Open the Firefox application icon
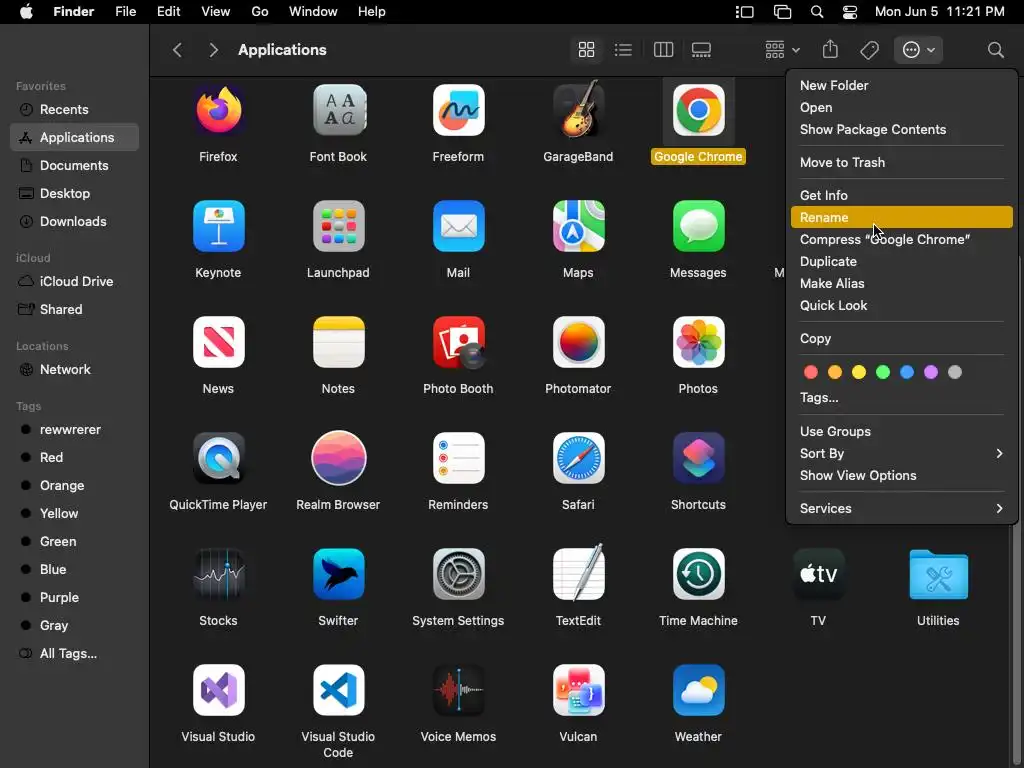The image size is (1024, 768). point(218,110)
